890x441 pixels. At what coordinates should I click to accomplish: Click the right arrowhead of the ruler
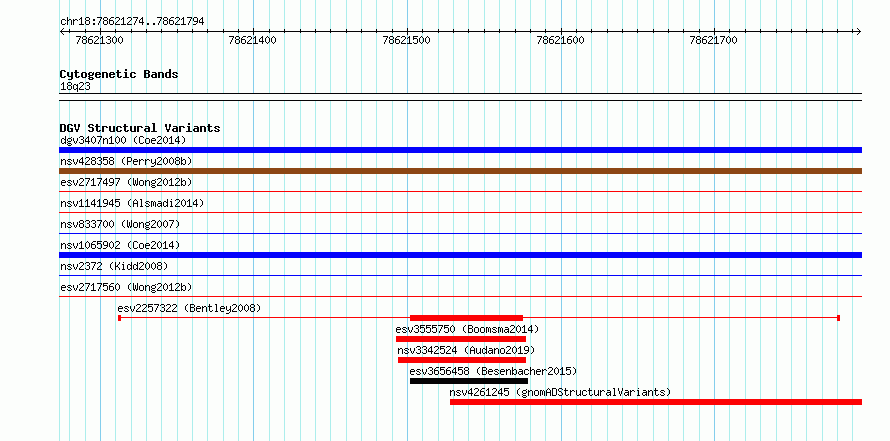point(858,31)
